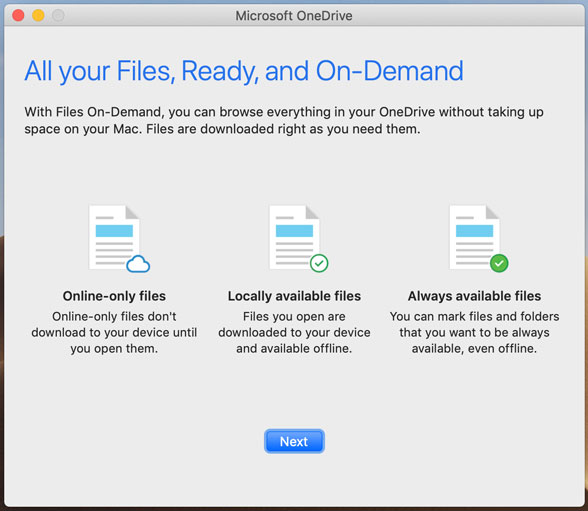
Task: Minimize the OneDrive window with yellow button
Action: [38, 15]
